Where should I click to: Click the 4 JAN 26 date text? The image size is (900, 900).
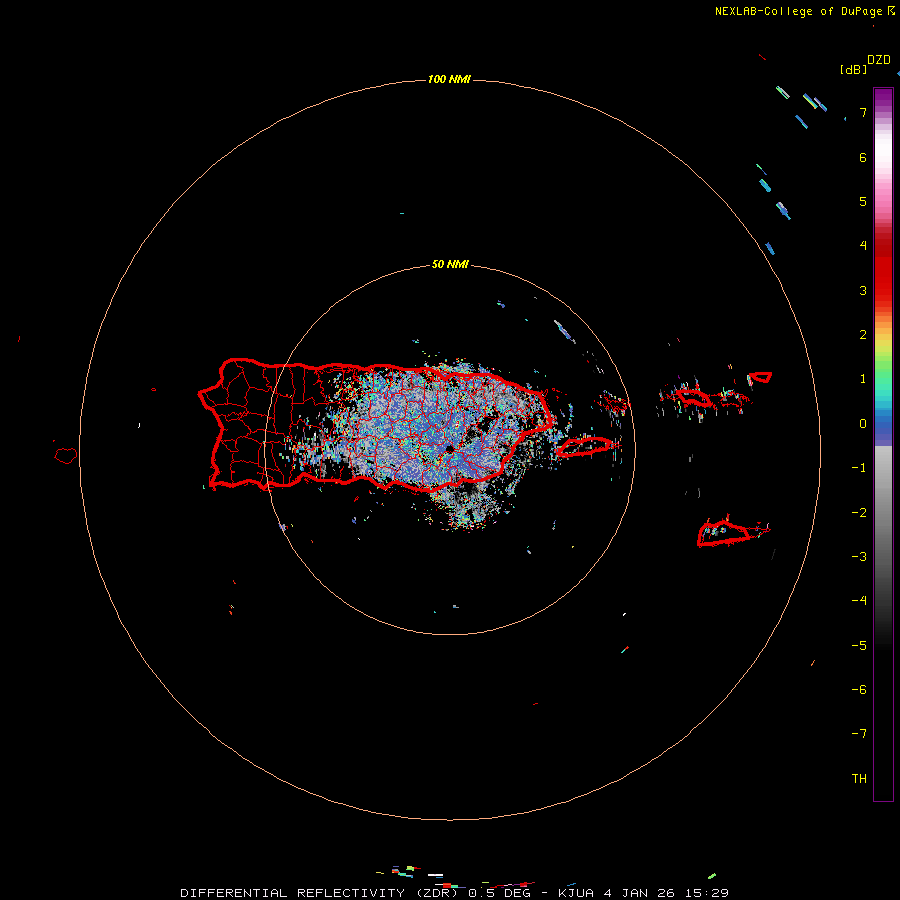tap(639, 893)
